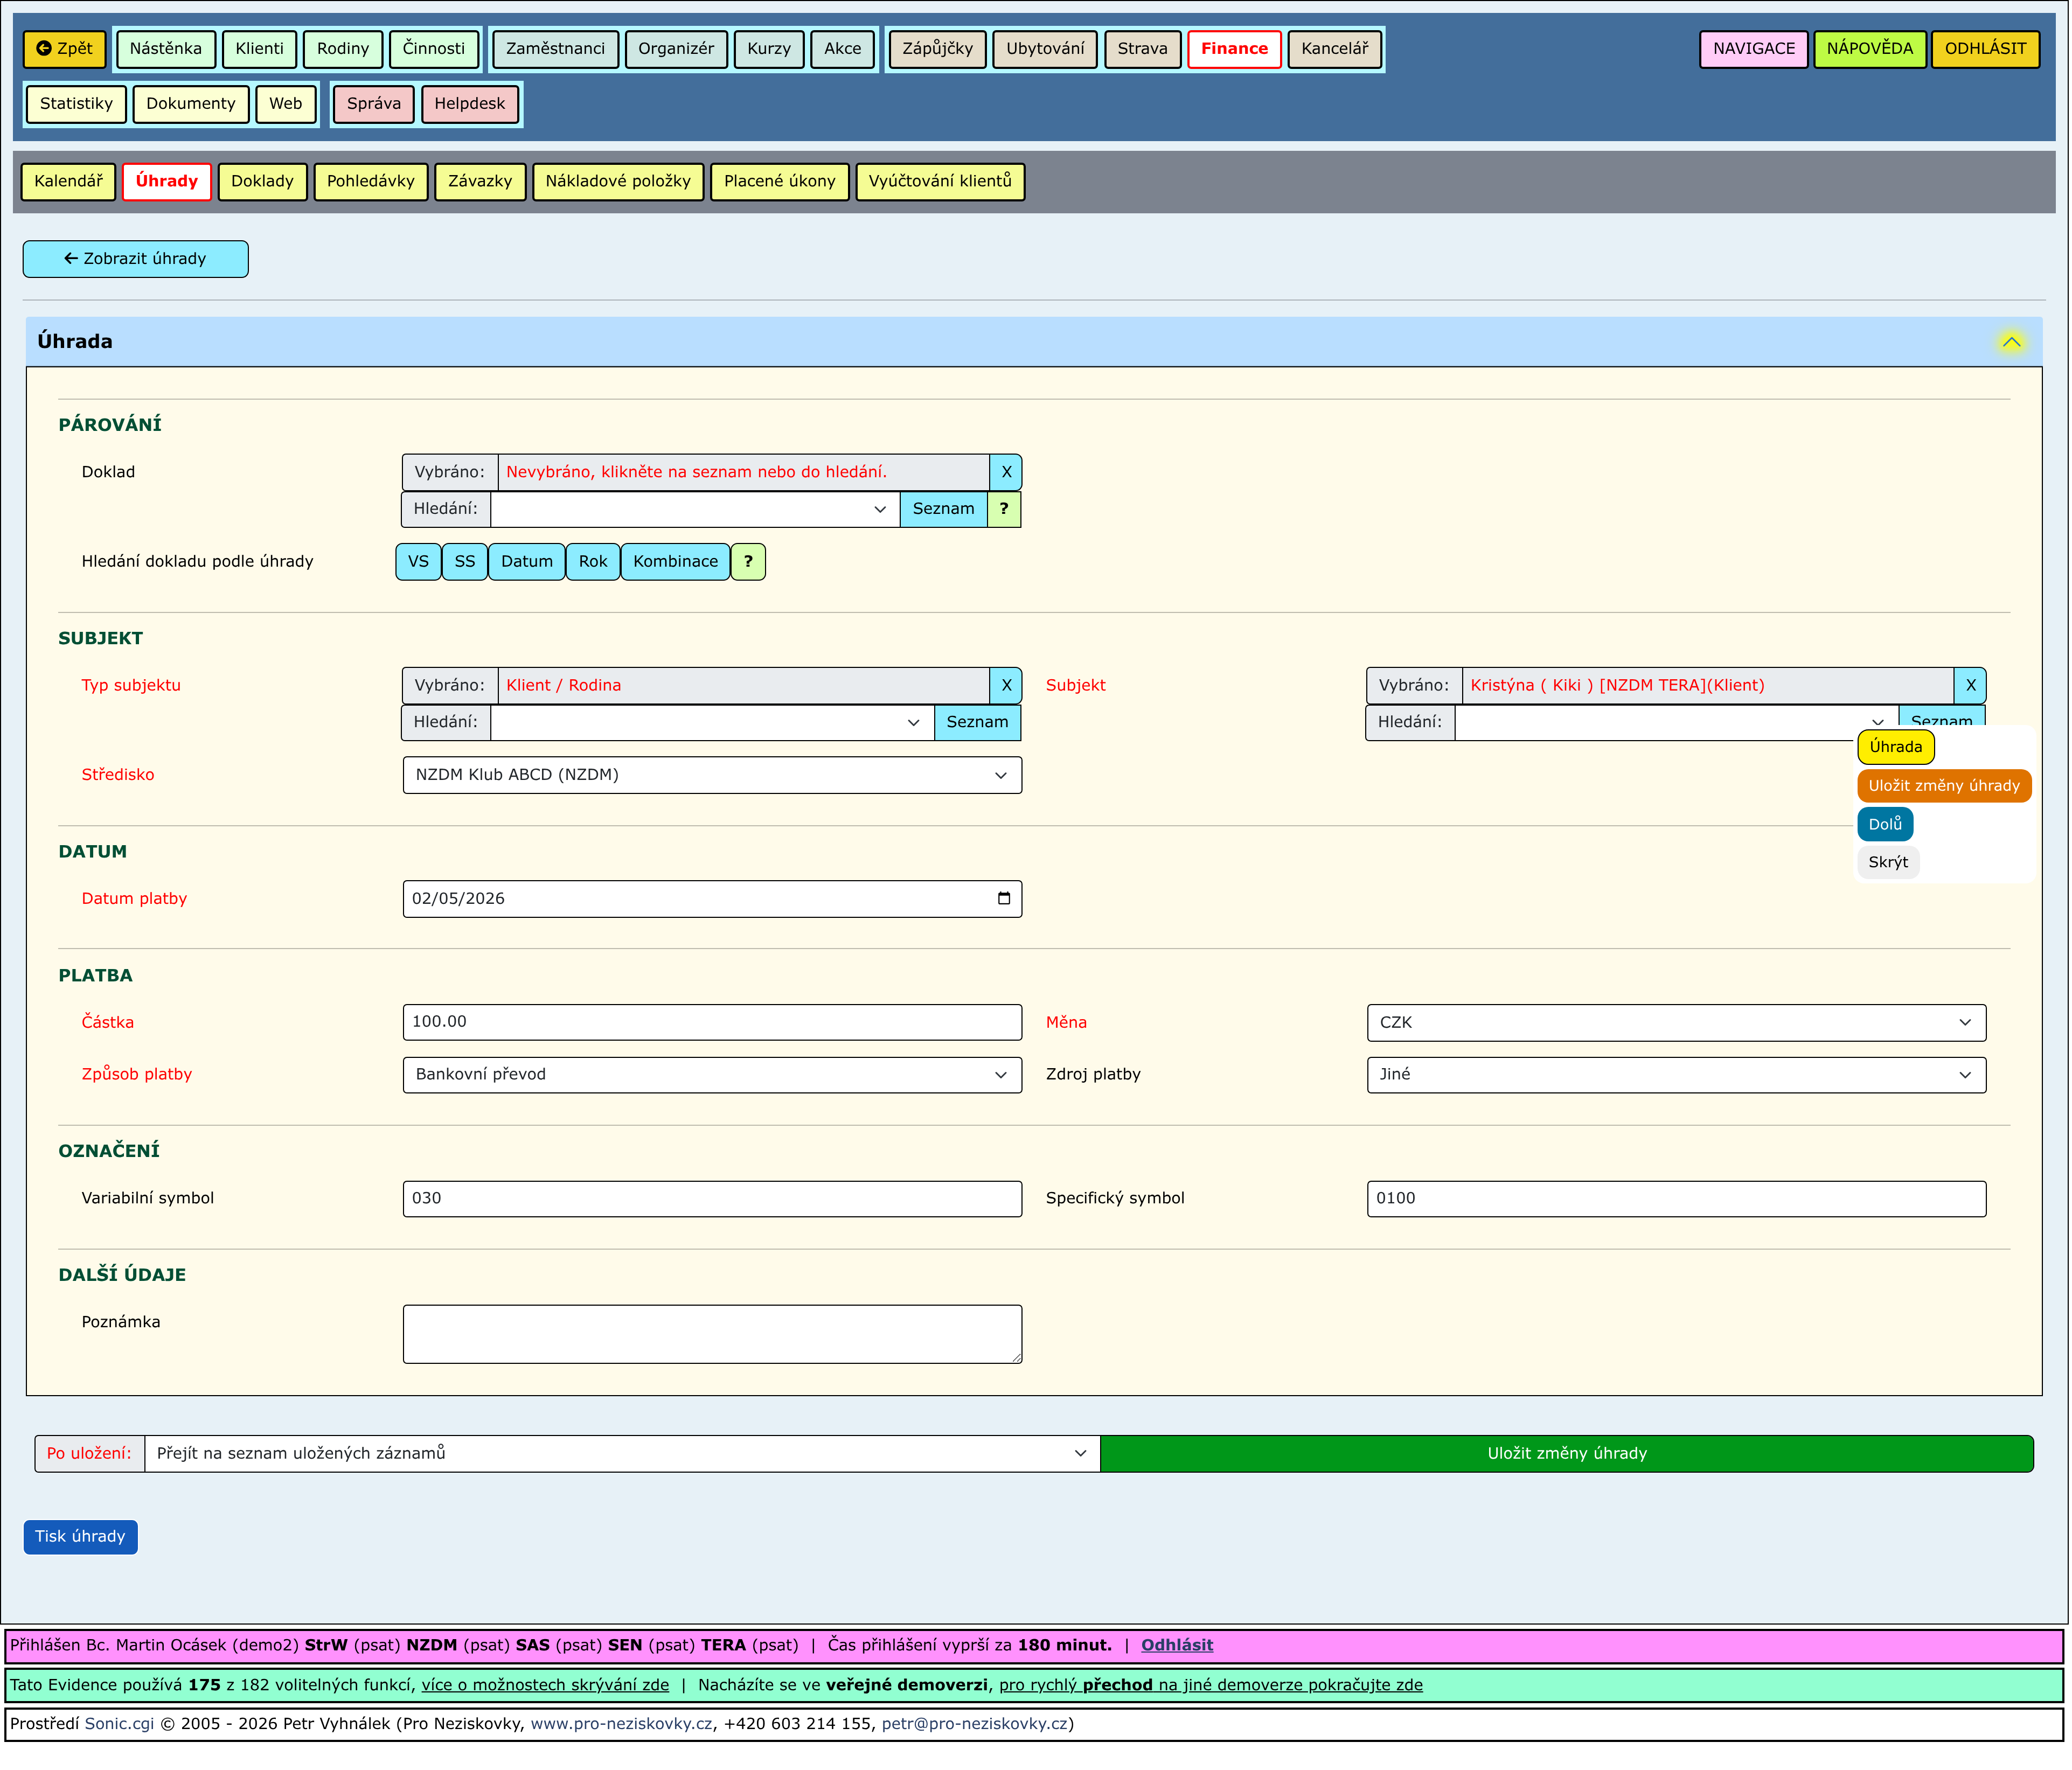Search document by VS button
Viewport: 2072px width, 1770px height.
tap(418, 562)
